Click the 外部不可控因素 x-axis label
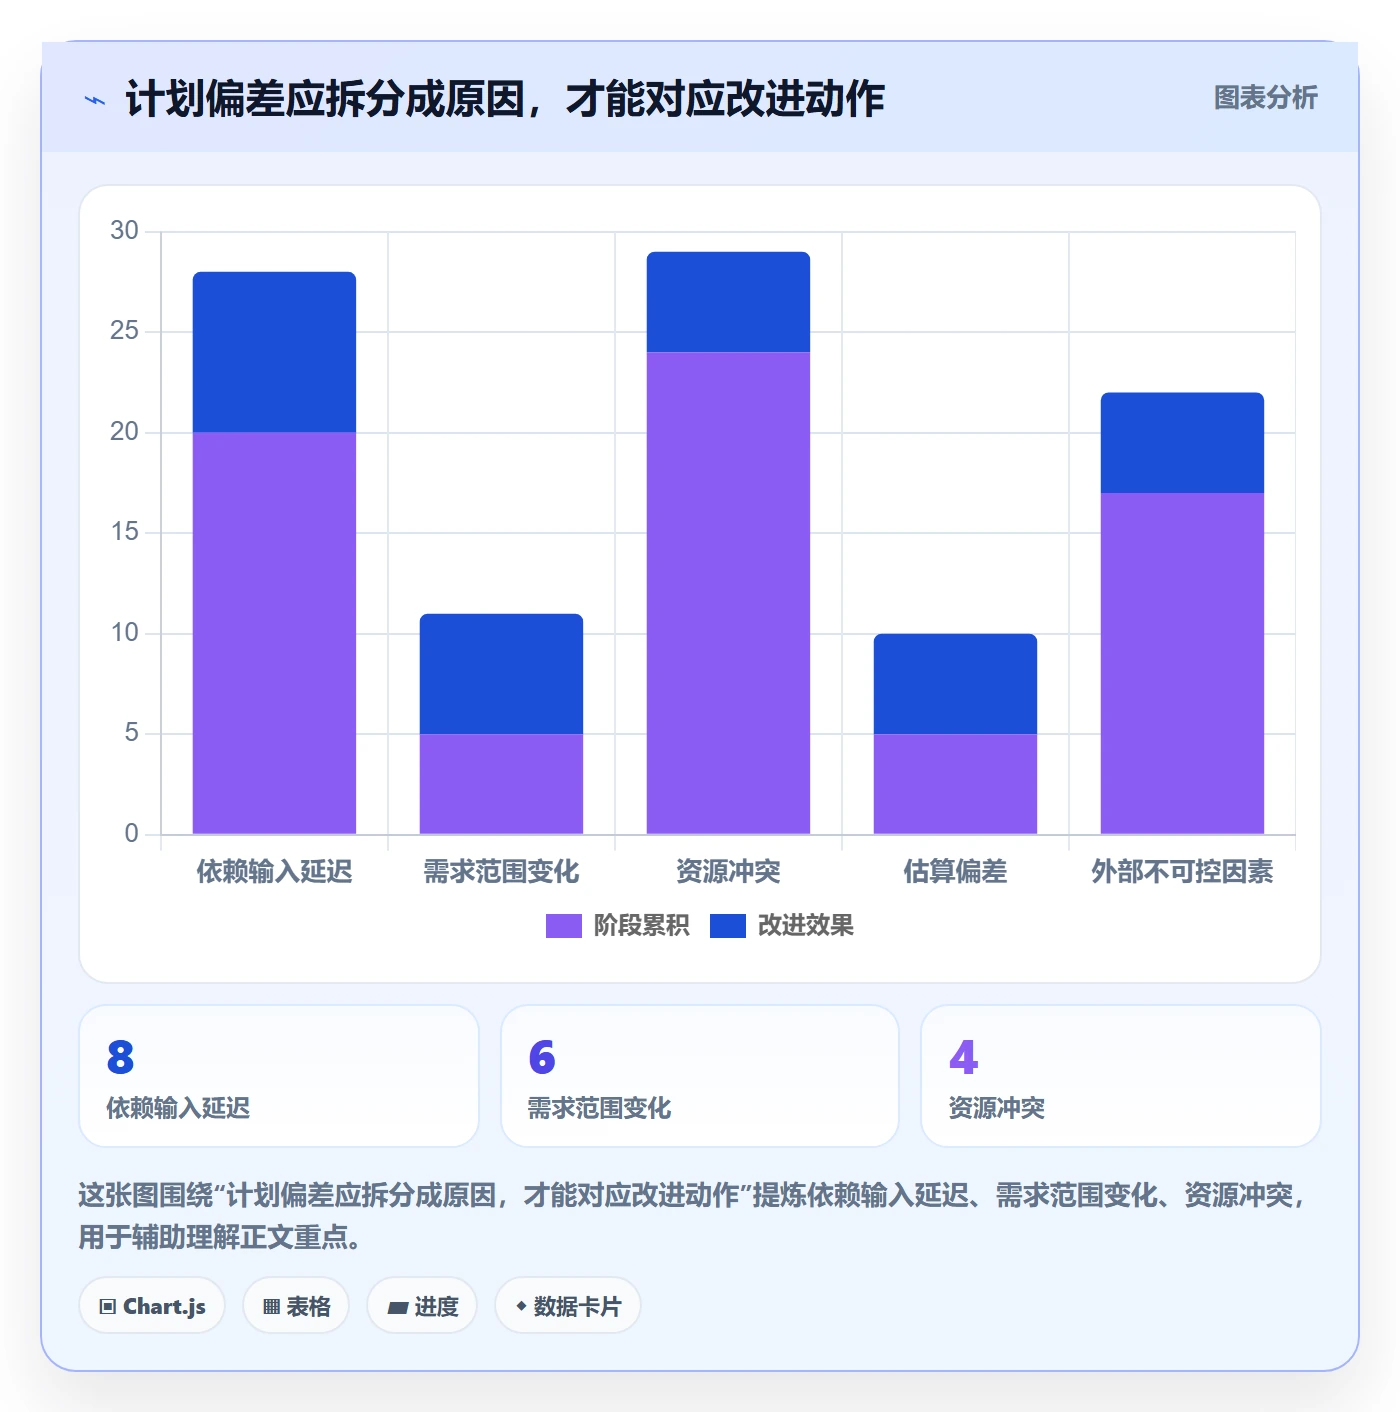 [x=1182, y=872]
